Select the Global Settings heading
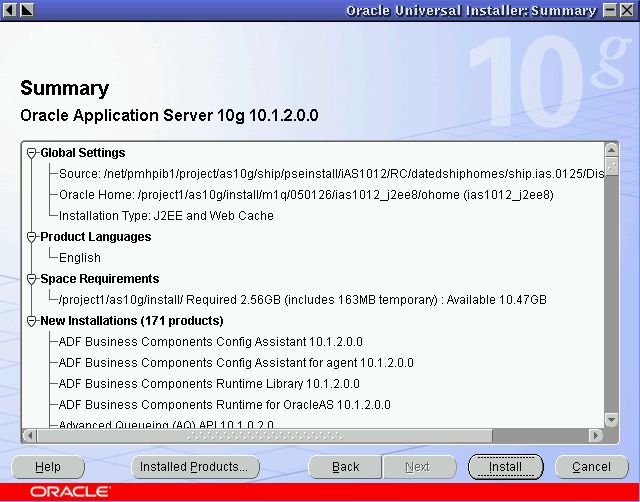The image size is (640, 502). (x=83, y=153)
